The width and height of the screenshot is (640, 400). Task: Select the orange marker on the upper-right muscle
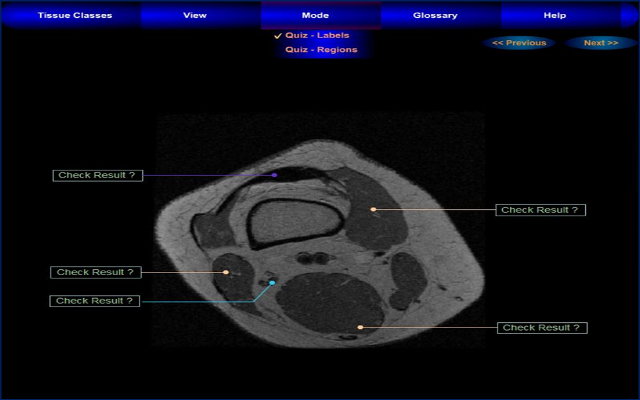coord(373,209)
